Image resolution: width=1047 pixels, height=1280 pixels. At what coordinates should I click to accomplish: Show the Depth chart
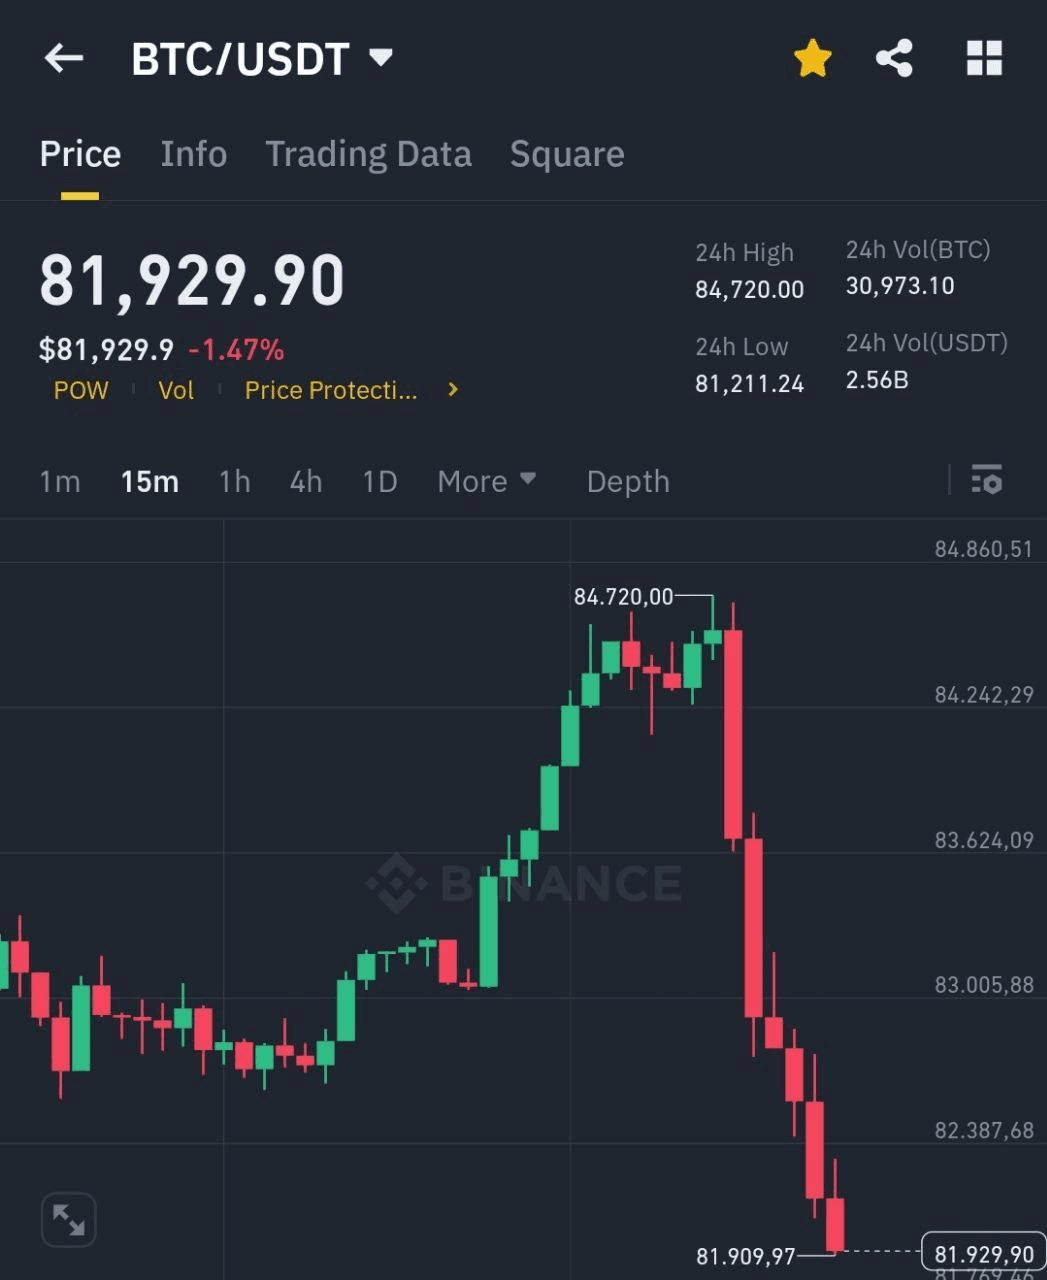(628, 481)
